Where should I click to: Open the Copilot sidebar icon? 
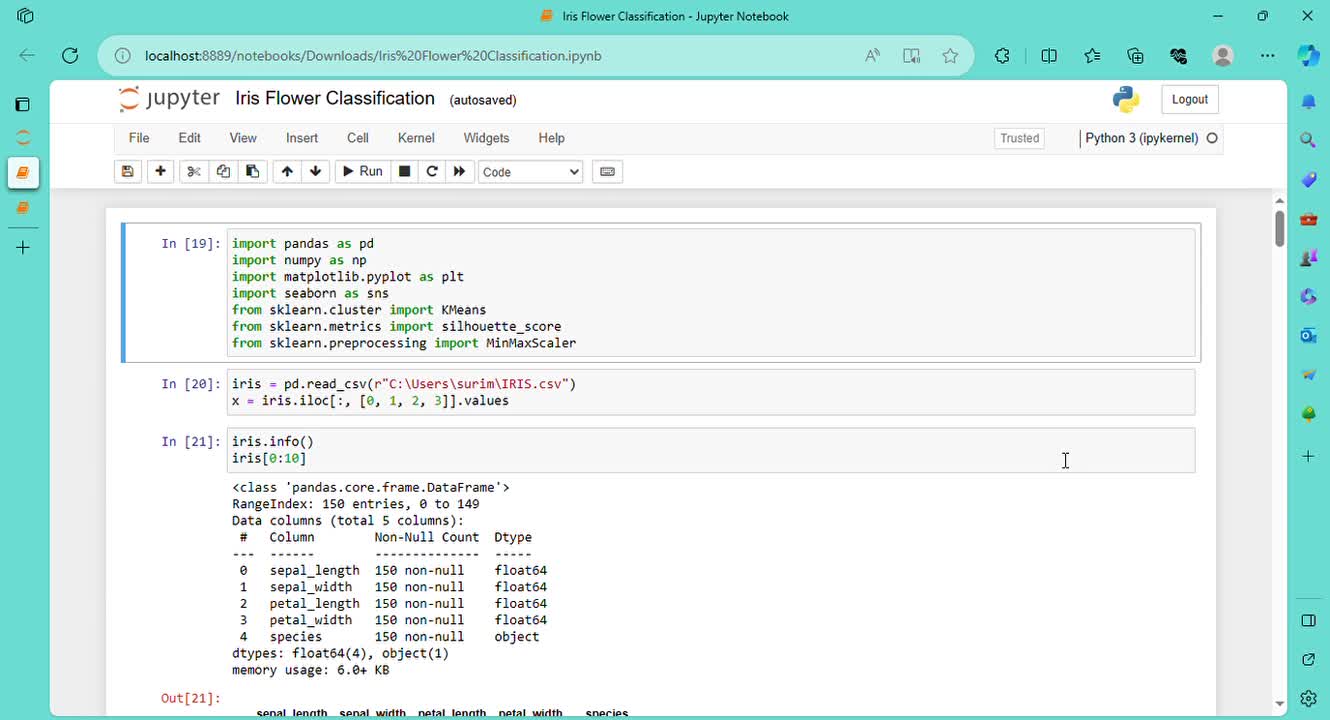[x=1308, y=56]
